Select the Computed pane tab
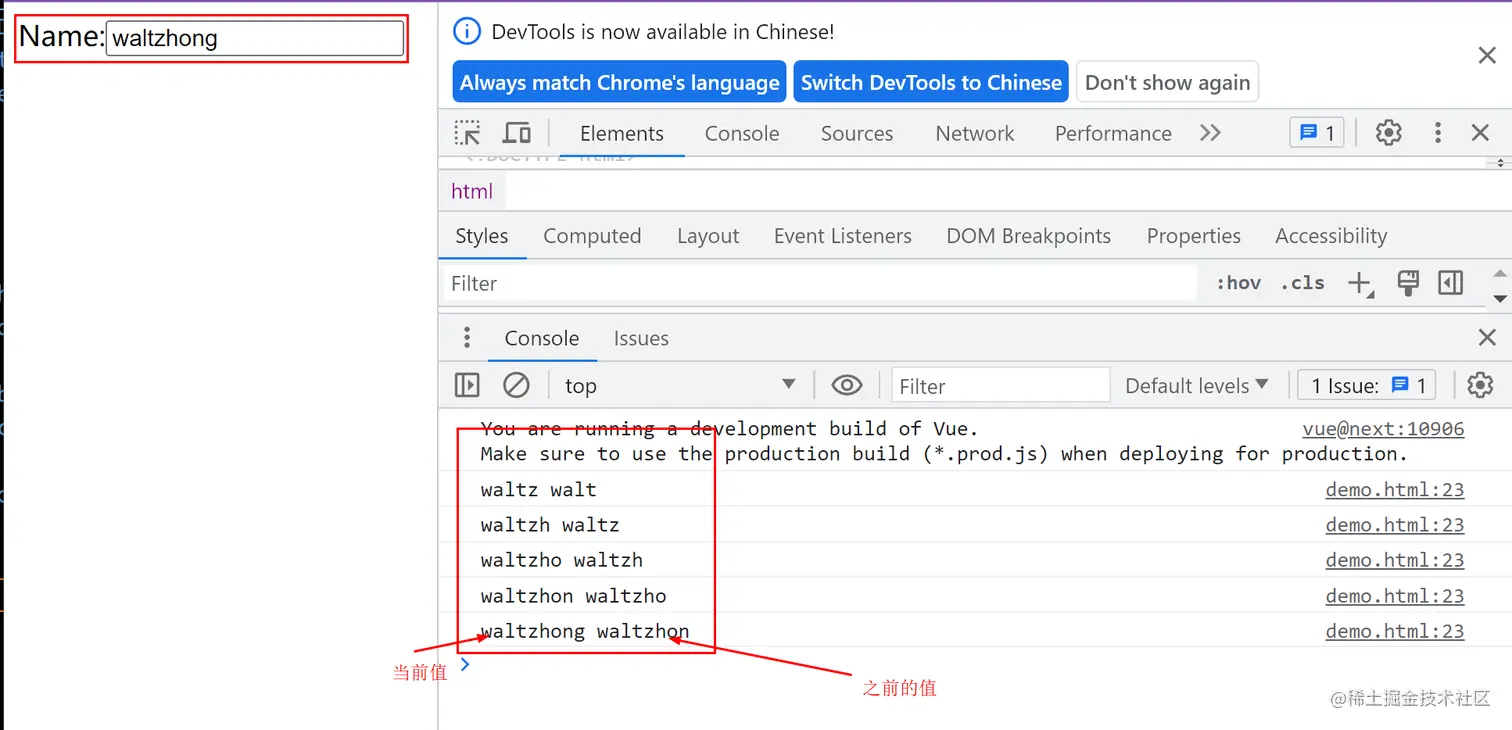The width and height of the screenshot is (1512, 730). (592, 236)
